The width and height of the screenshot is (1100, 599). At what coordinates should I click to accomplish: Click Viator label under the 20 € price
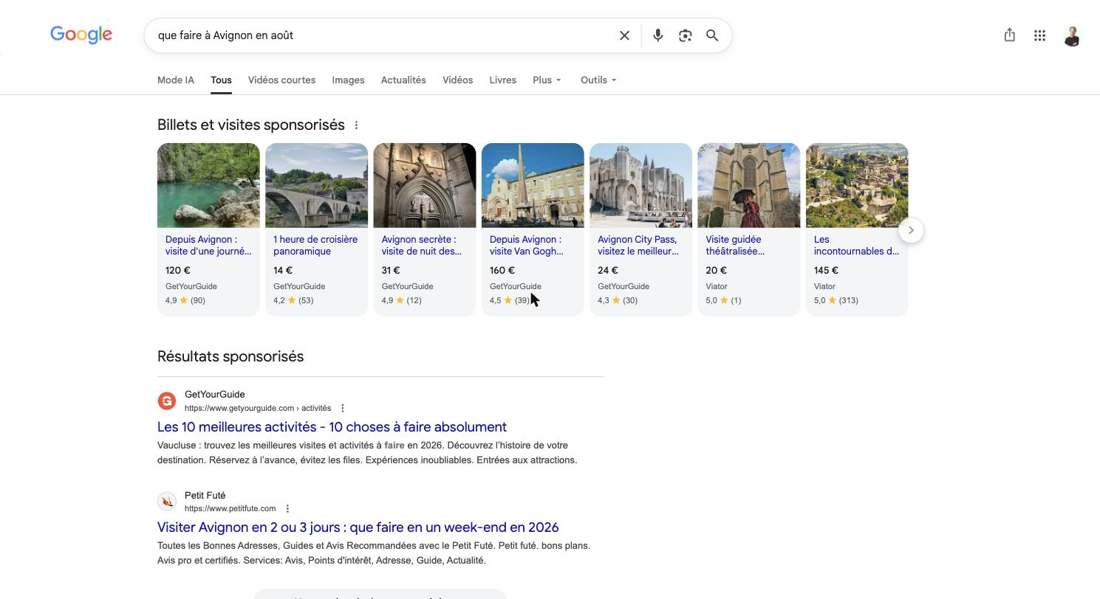(716, 286)
